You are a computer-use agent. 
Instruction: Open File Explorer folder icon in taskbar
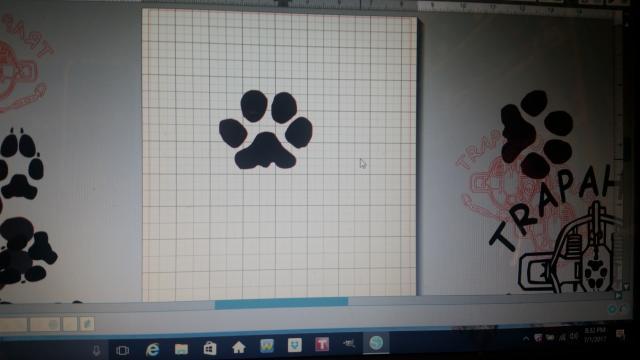[181, 349]
